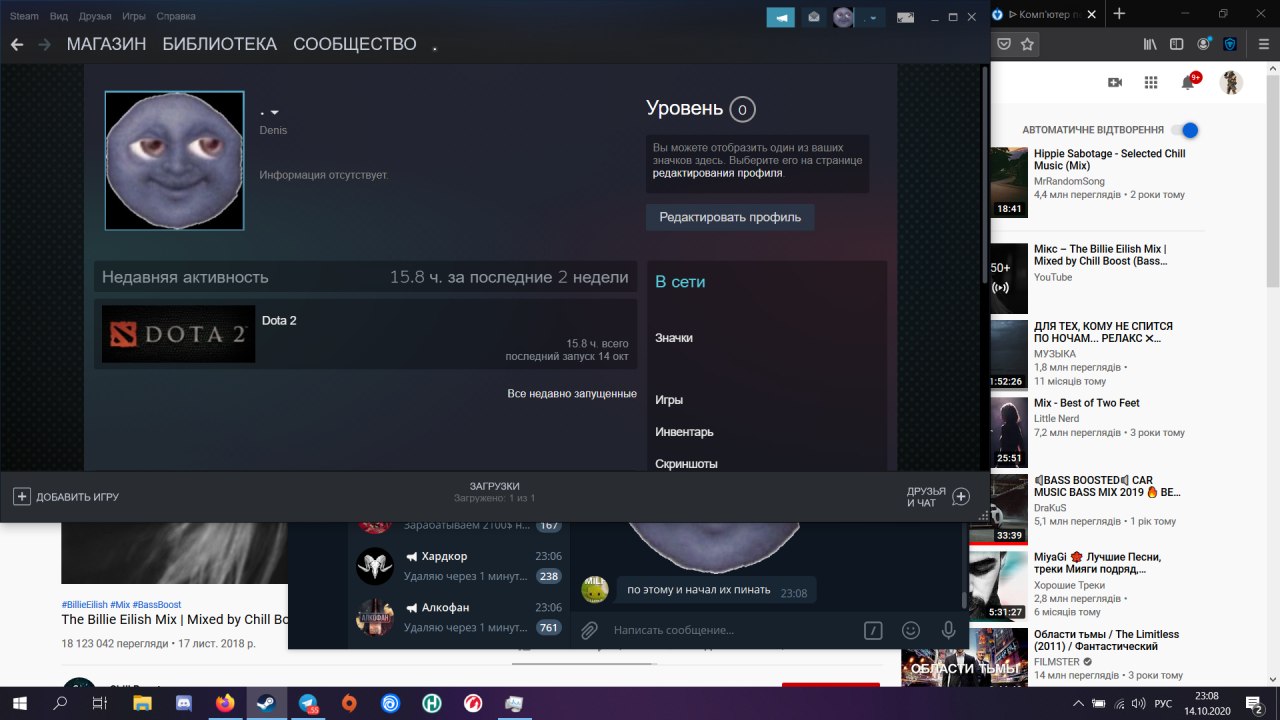Click the small avatar in the Steam title bar

pos(843,17)
